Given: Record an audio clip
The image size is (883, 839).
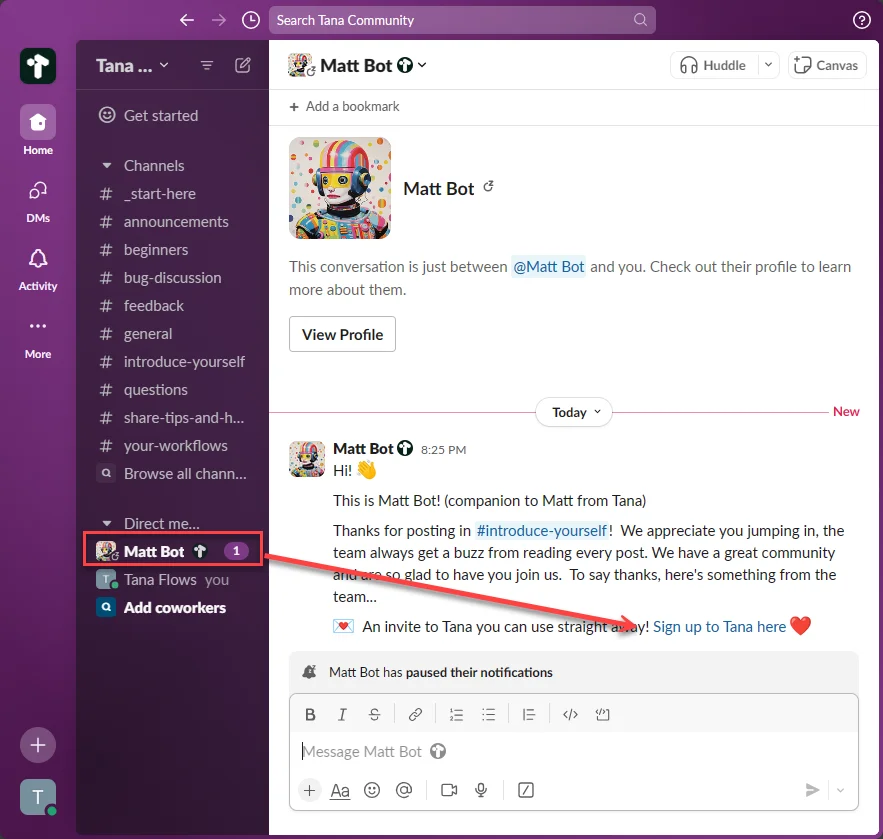Looking at the screenshot, I should [x=481, y=790].
